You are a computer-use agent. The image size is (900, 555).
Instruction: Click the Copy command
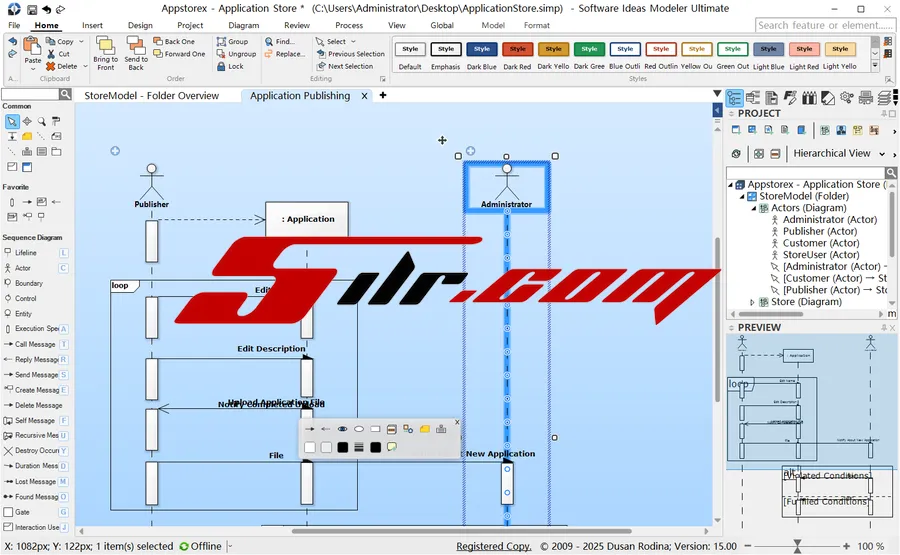tap(60, 41)
